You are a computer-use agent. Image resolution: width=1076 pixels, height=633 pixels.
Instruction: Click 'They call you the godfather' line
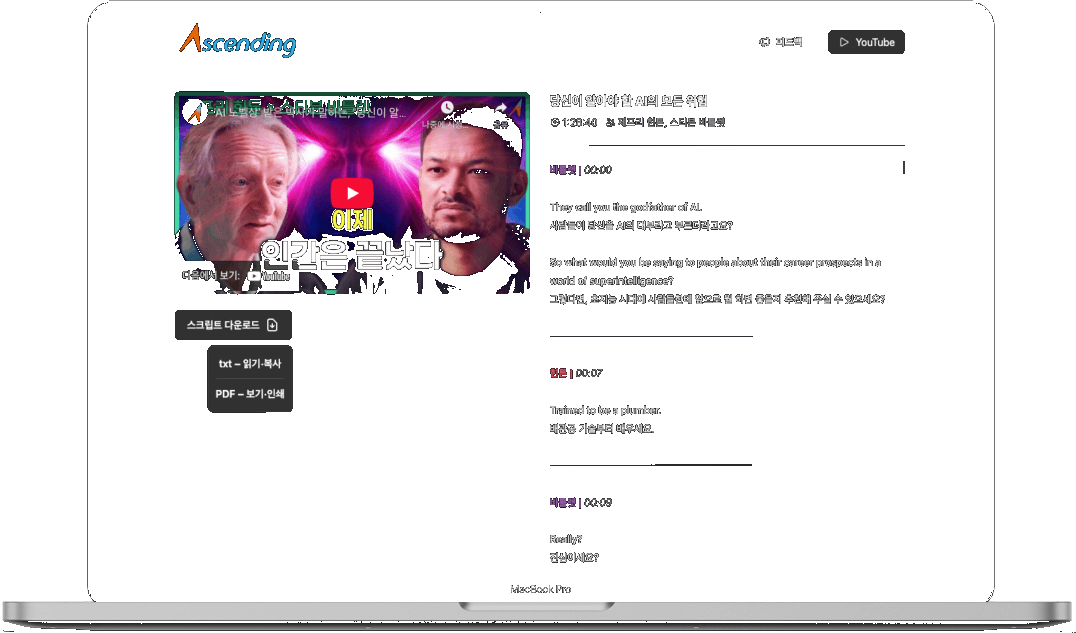pyautogui.click(x=625, y=207)
